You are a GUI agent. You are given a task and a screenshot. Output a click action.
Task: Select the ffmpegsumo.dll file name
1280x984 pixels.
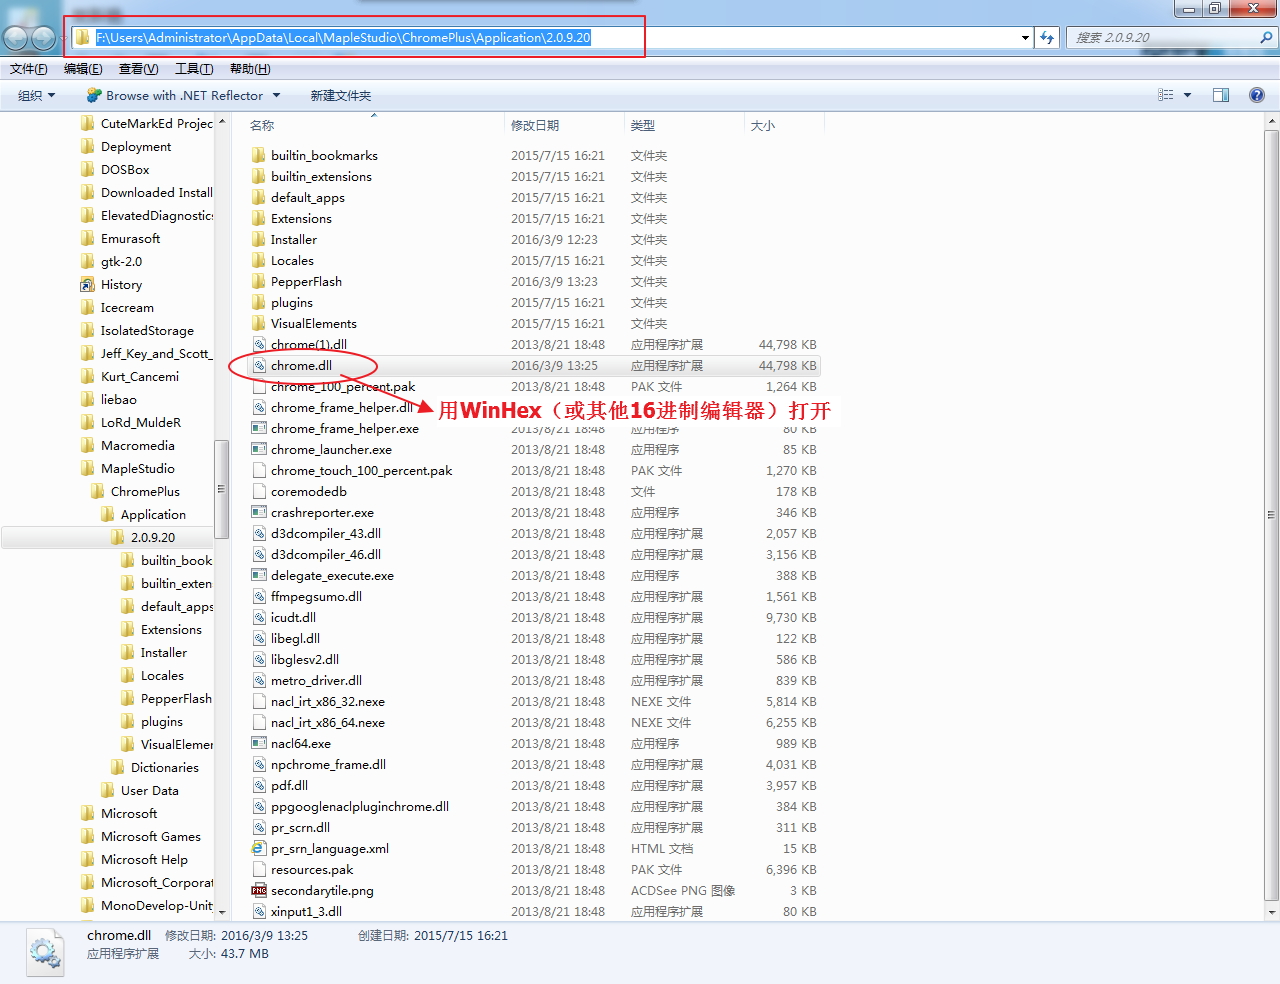click(317, 597)
